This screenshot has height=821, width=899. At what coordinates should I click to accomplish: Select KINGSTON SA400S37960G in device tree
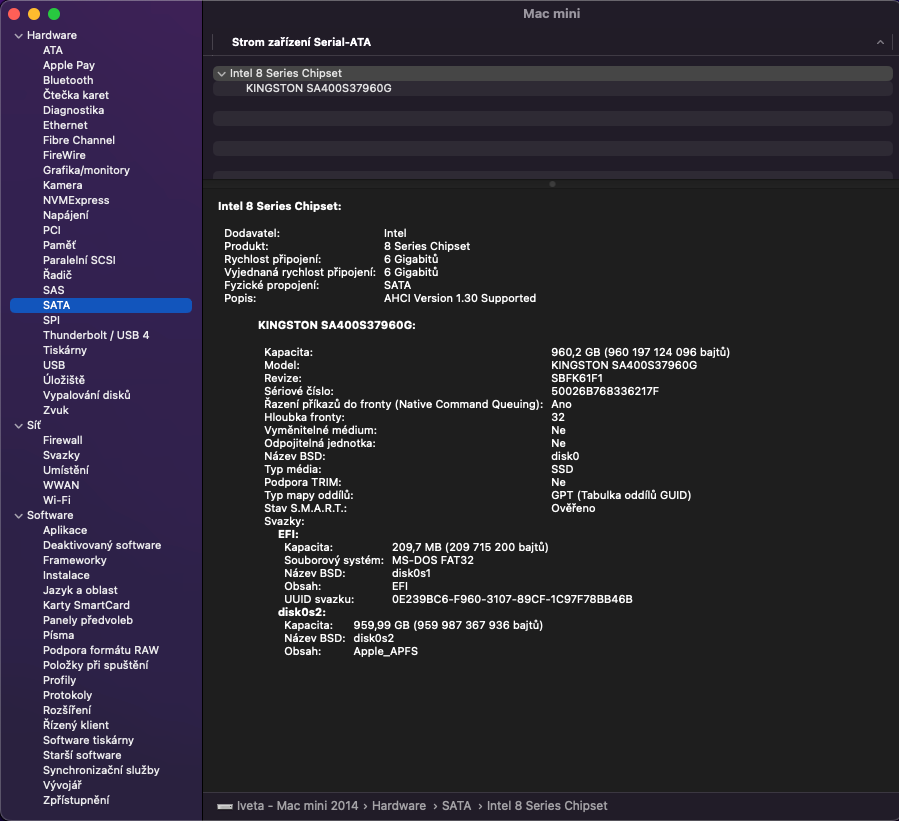click(x=318, y=88)
